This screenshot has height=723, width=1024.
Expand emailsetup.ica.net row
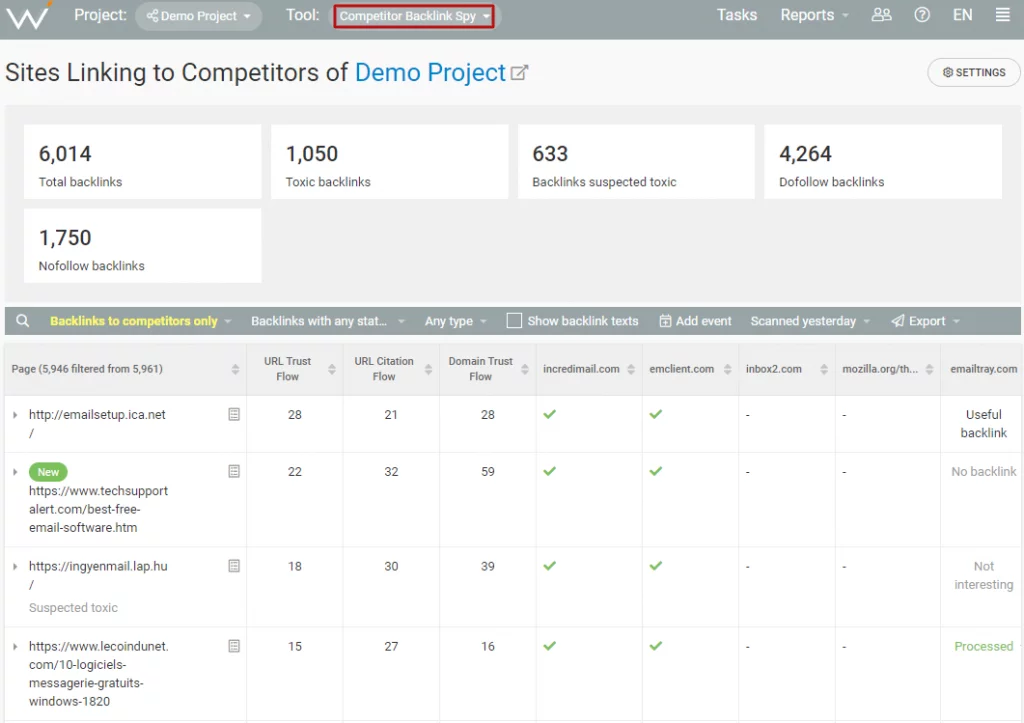[15, 415]
